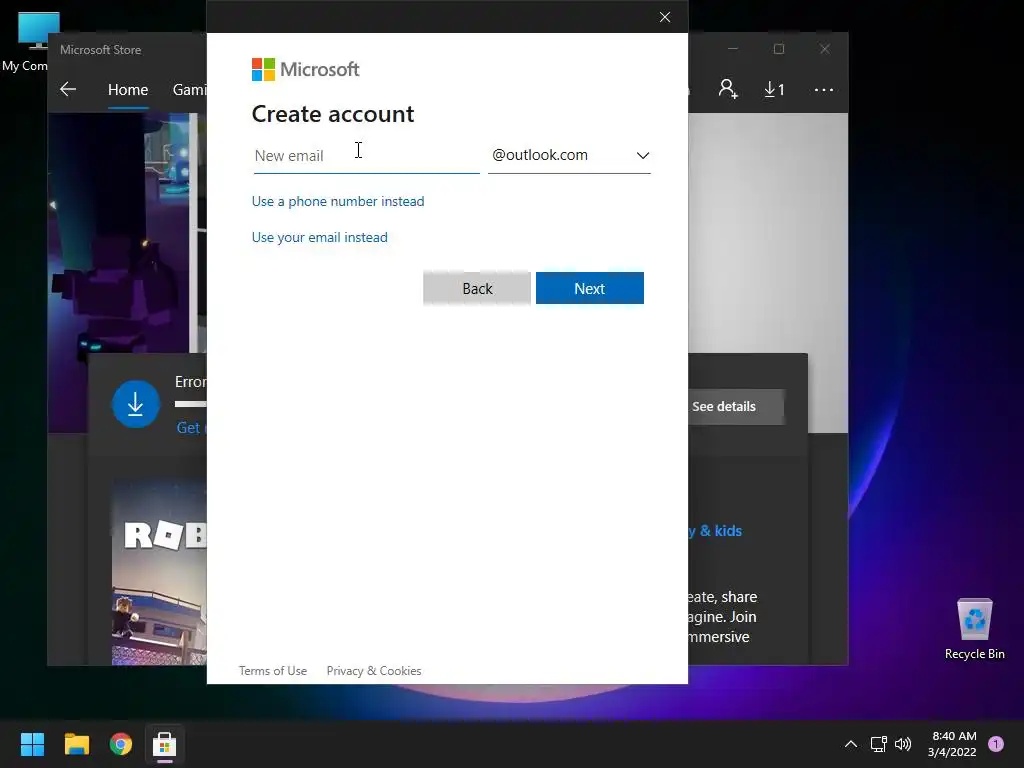
Task: Click Microsoft Store taskbar icon
Action: point(165,744)
